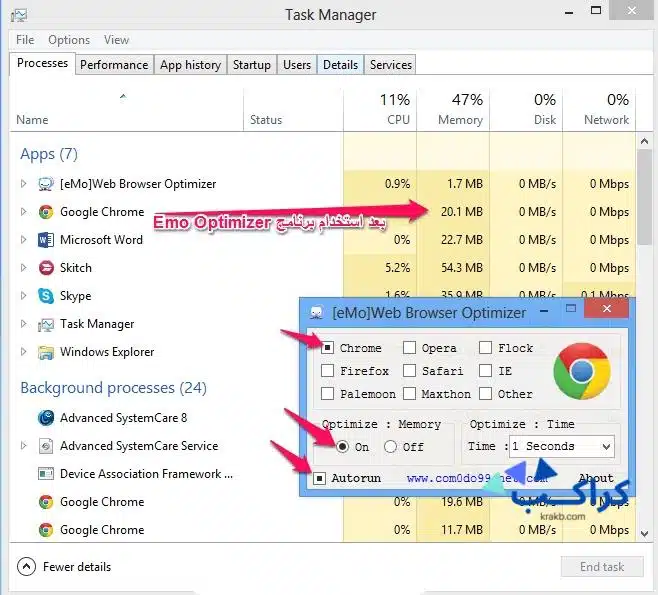Viewport: 658px width, 595px height.
Task: Click the process list scrollbar down arrow
Action: [645, 534]
